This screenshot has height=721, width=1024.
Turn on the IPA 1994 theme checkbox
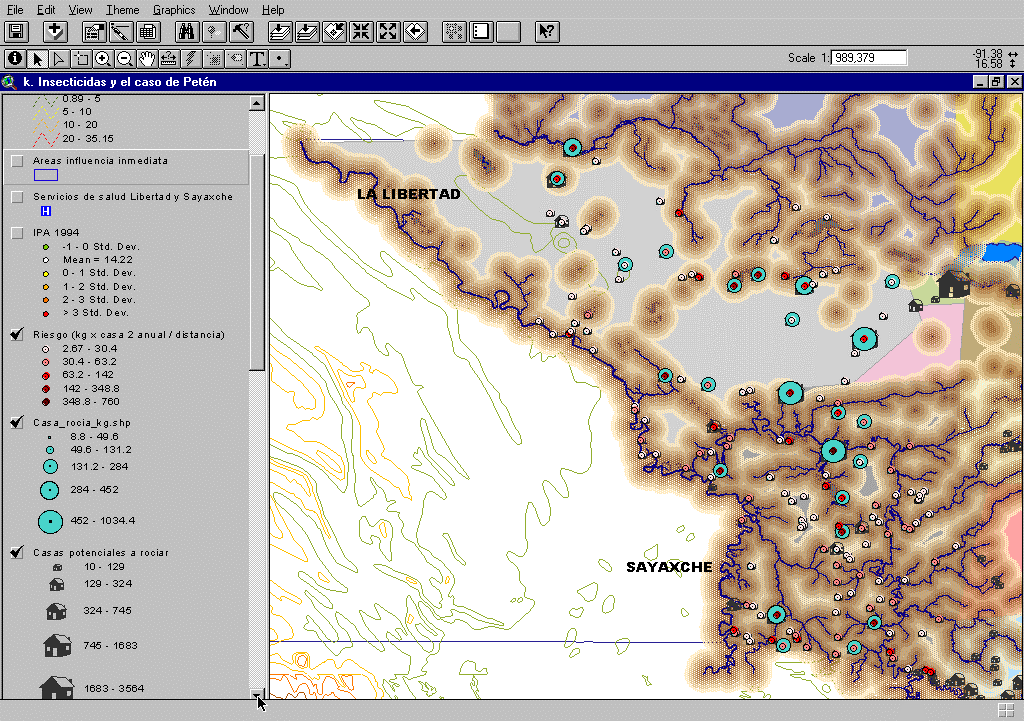coord(17,233)
